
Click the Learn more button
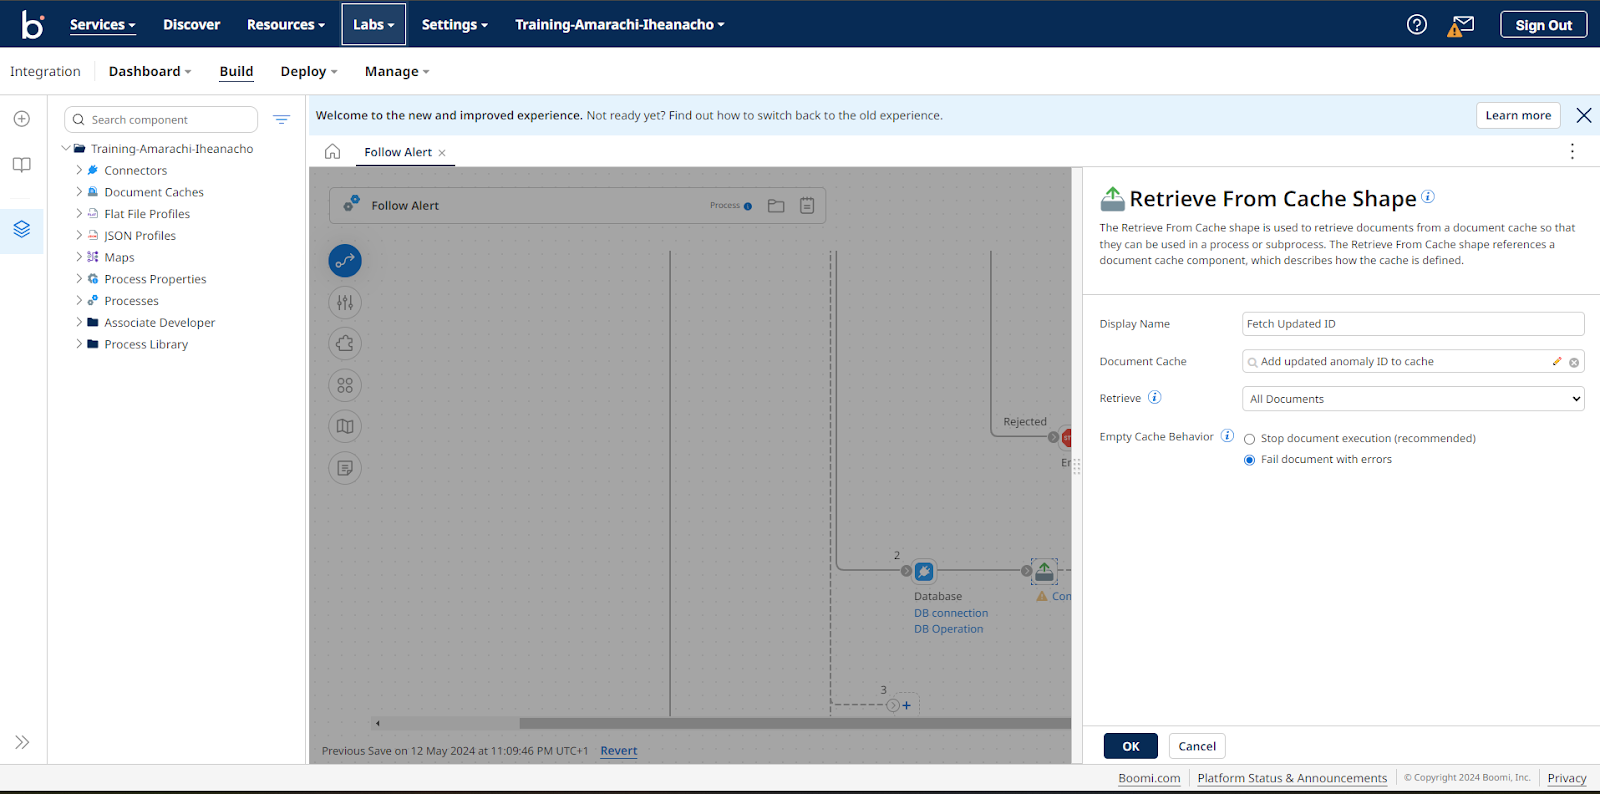pyautogui.click(x=1518, y=116)
